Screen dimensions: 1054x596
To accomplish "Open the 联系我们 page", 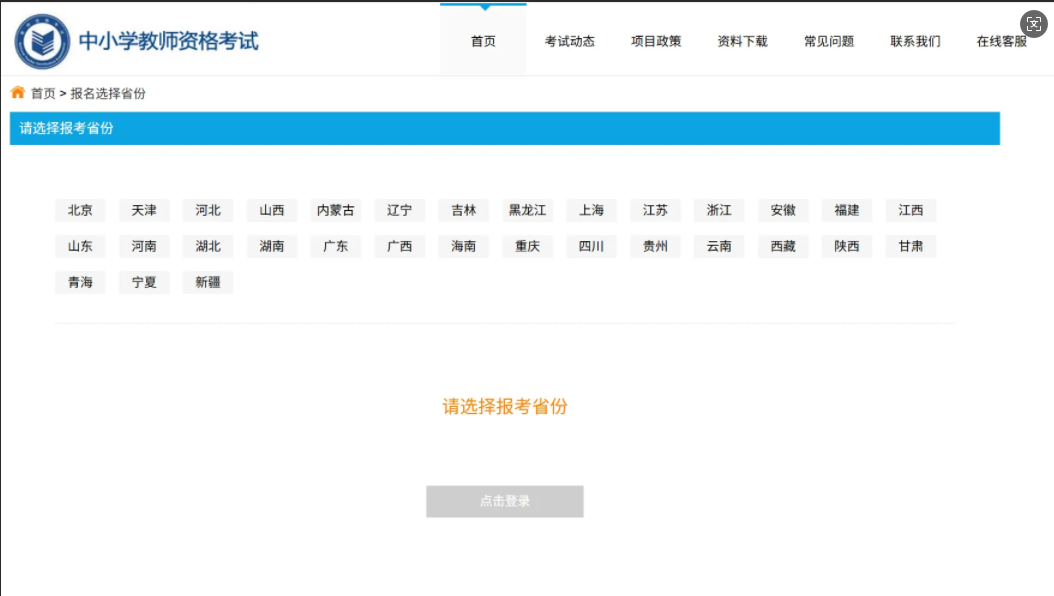I will point(915,41).
